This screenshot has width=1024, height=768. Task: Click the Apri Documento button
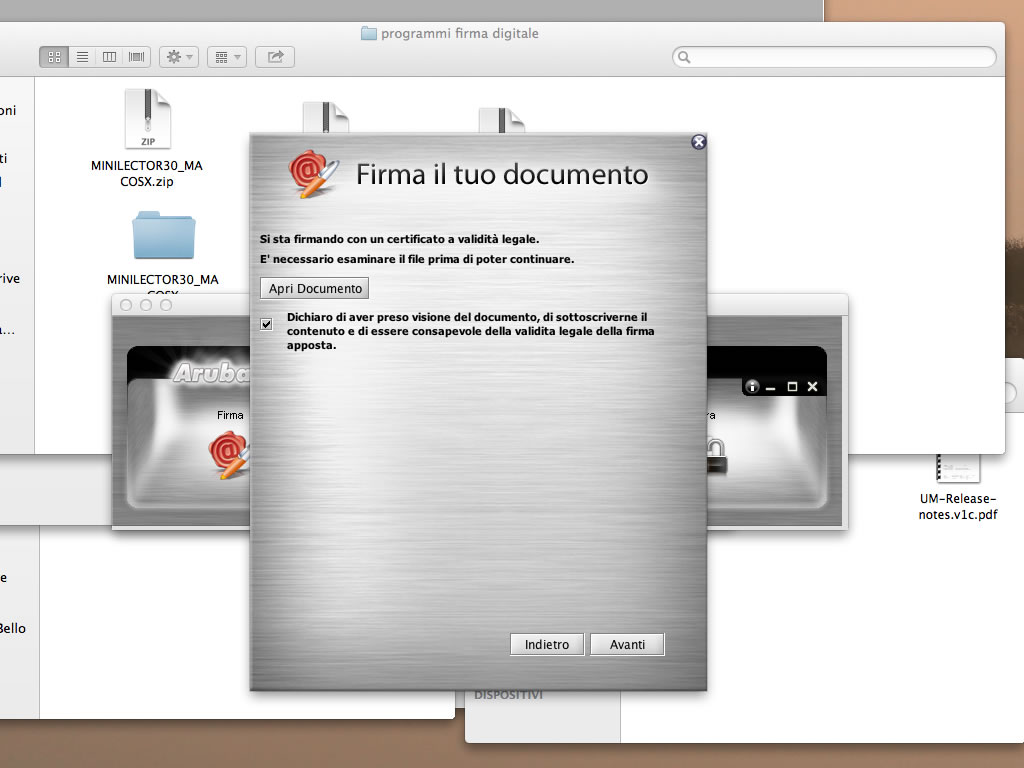[x=315, y=288]
